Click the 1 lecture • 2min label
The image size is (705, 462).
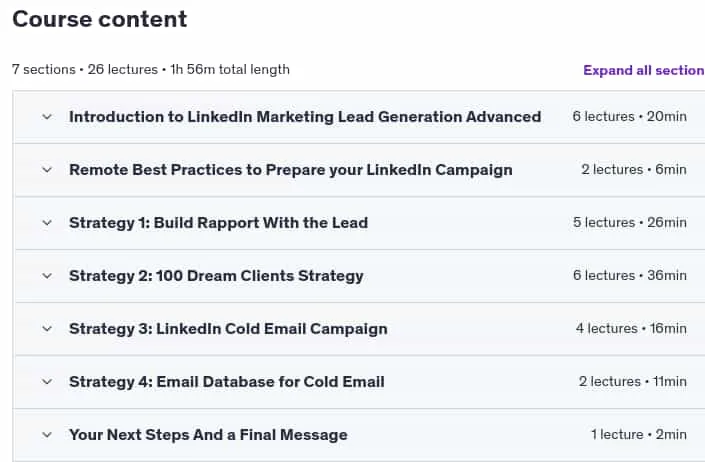[638, 435]
